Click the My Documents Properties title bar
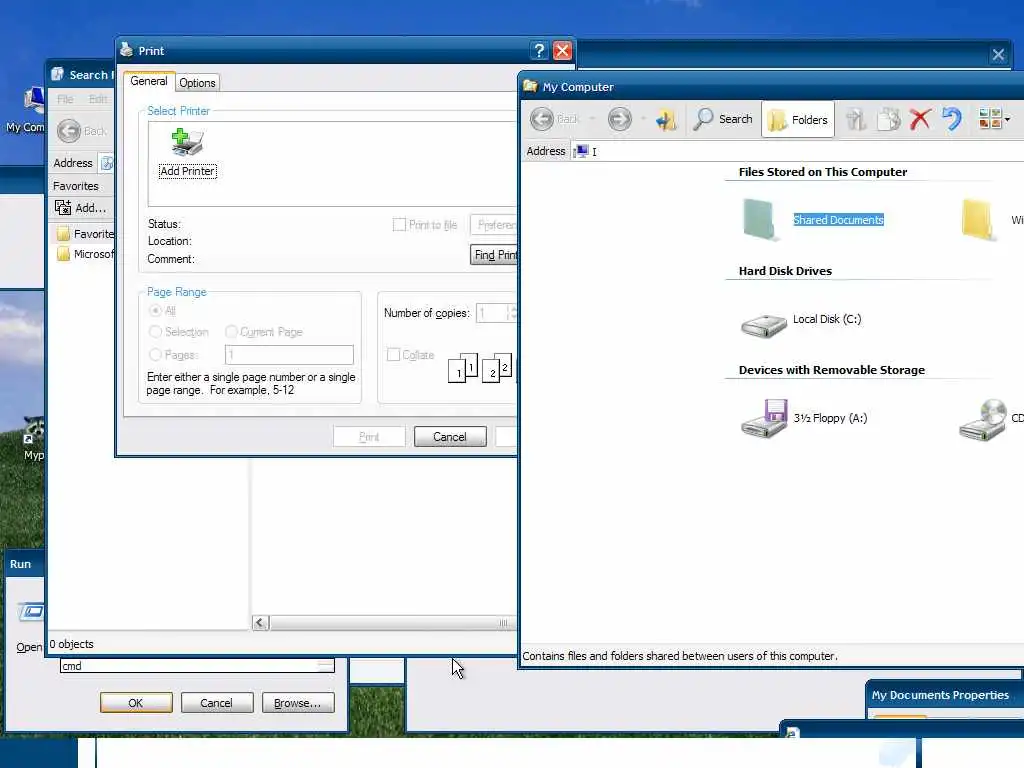This screenshot has height=768, width=1024. (945, 696)
